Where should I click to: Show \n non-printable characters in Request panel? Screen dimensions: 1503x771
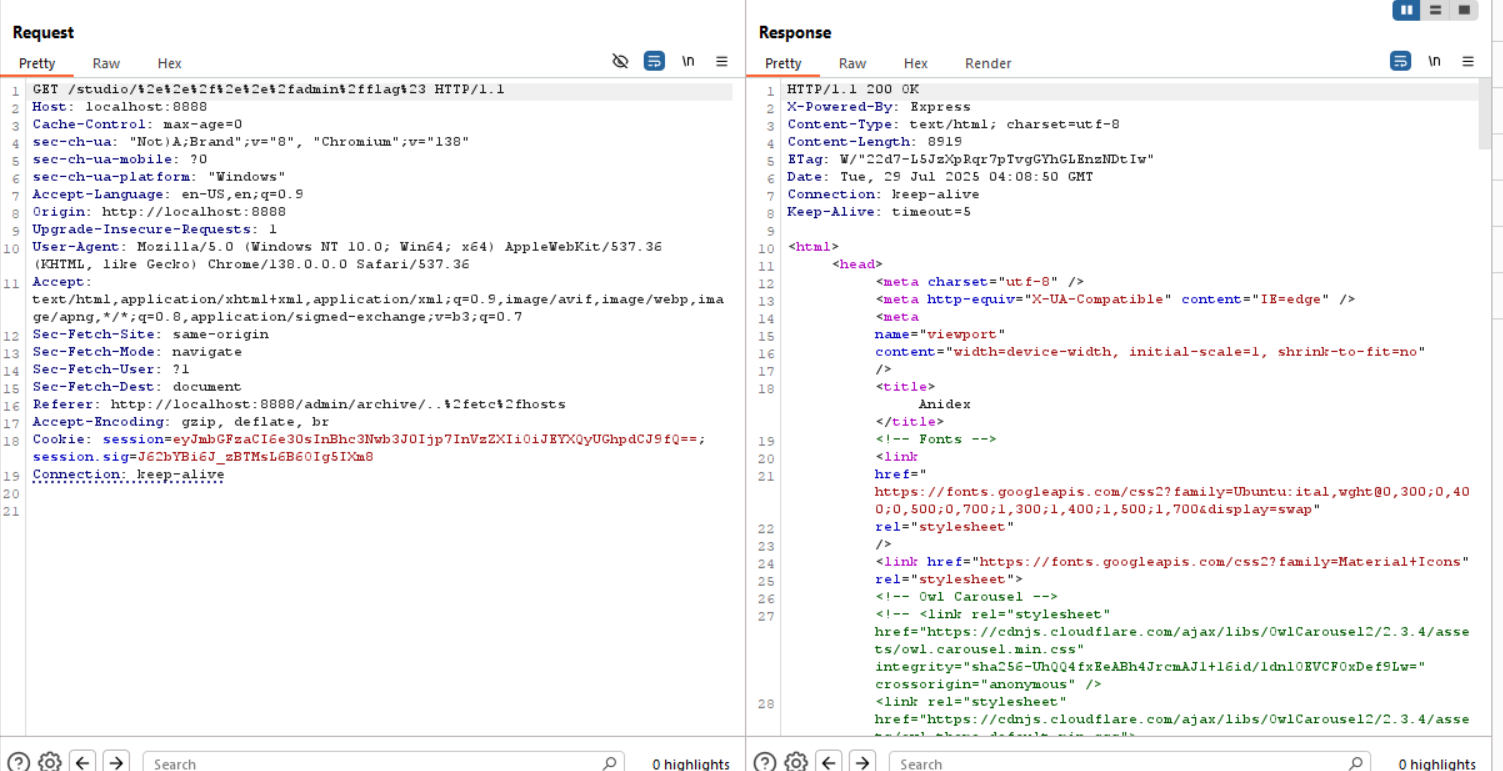pyautogui.click(x=688, y=62)
